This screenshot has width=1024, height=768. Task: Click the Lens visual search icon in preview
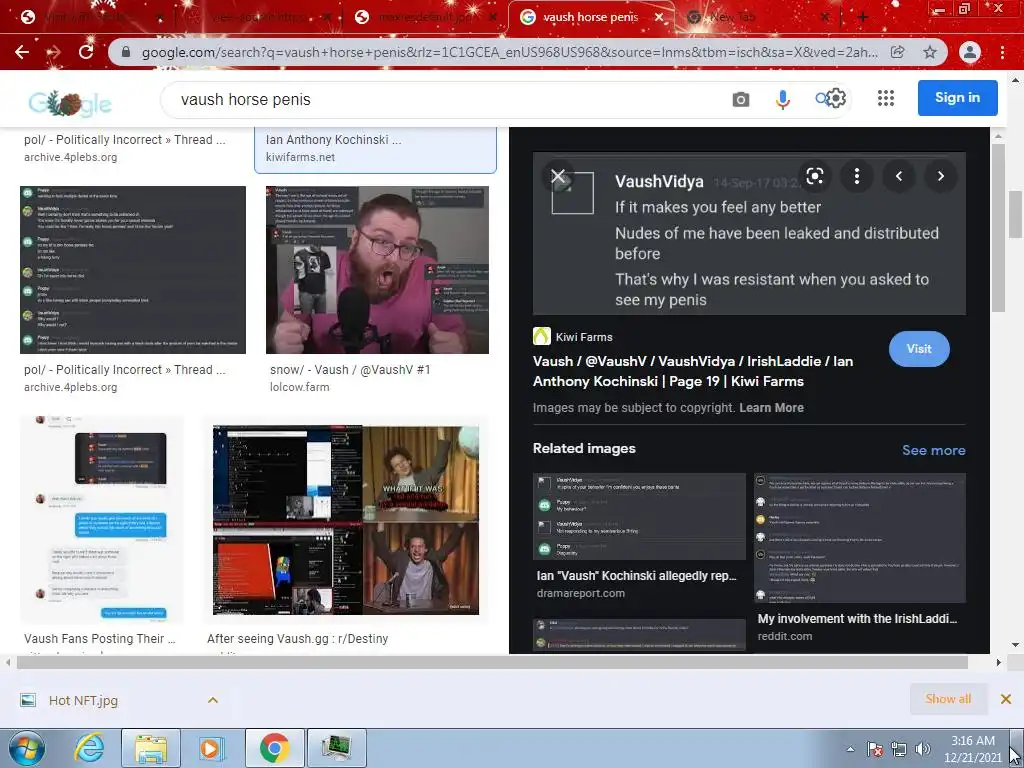click(814, 176)
